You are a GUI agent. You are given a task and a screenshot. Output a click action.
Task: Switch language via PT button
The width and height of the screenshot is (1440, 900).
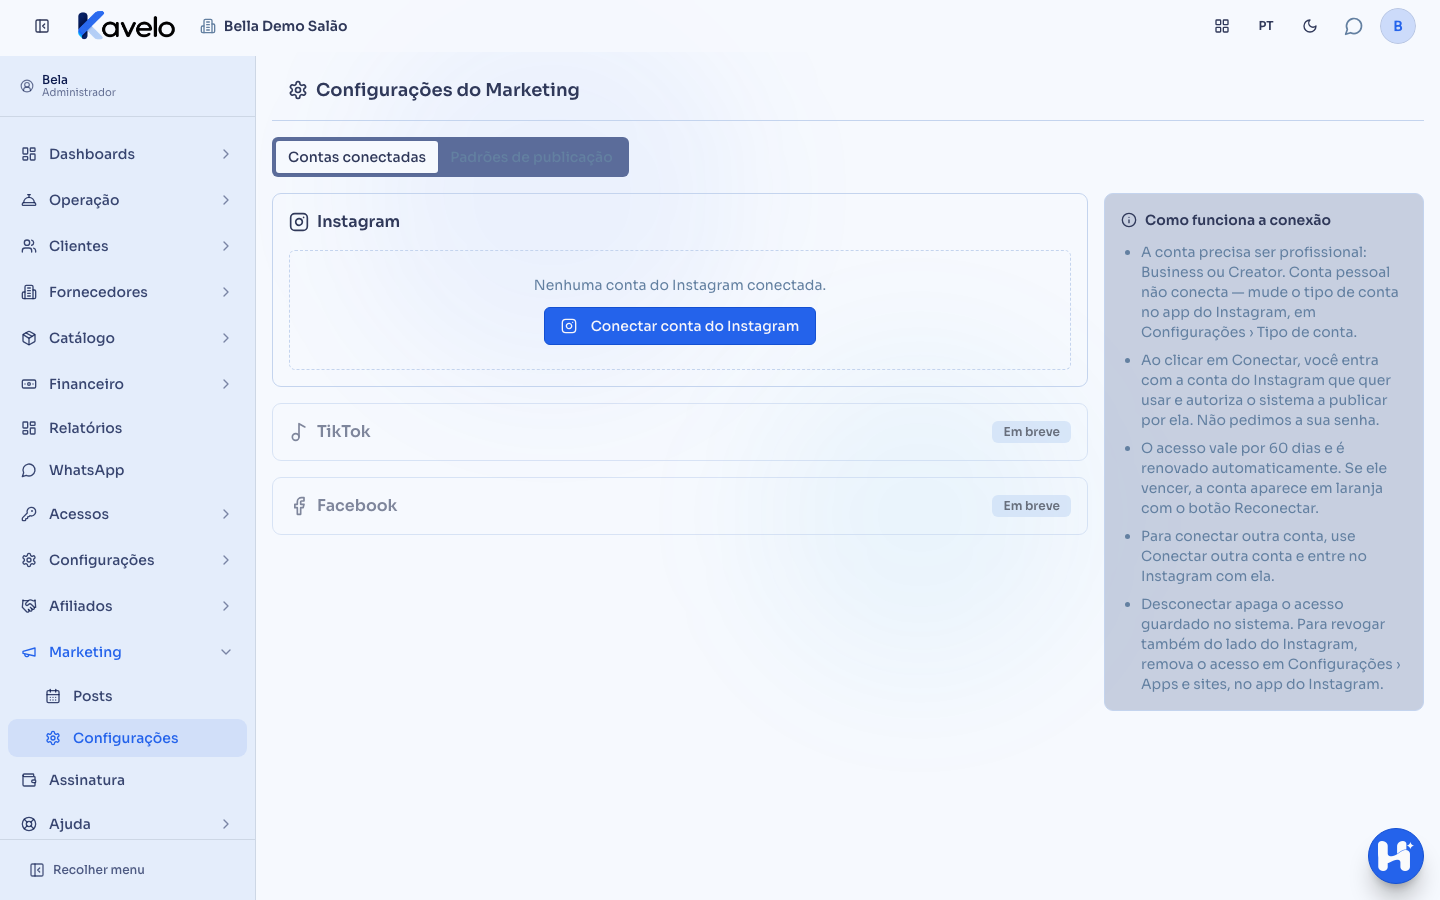click(1266, 26)
